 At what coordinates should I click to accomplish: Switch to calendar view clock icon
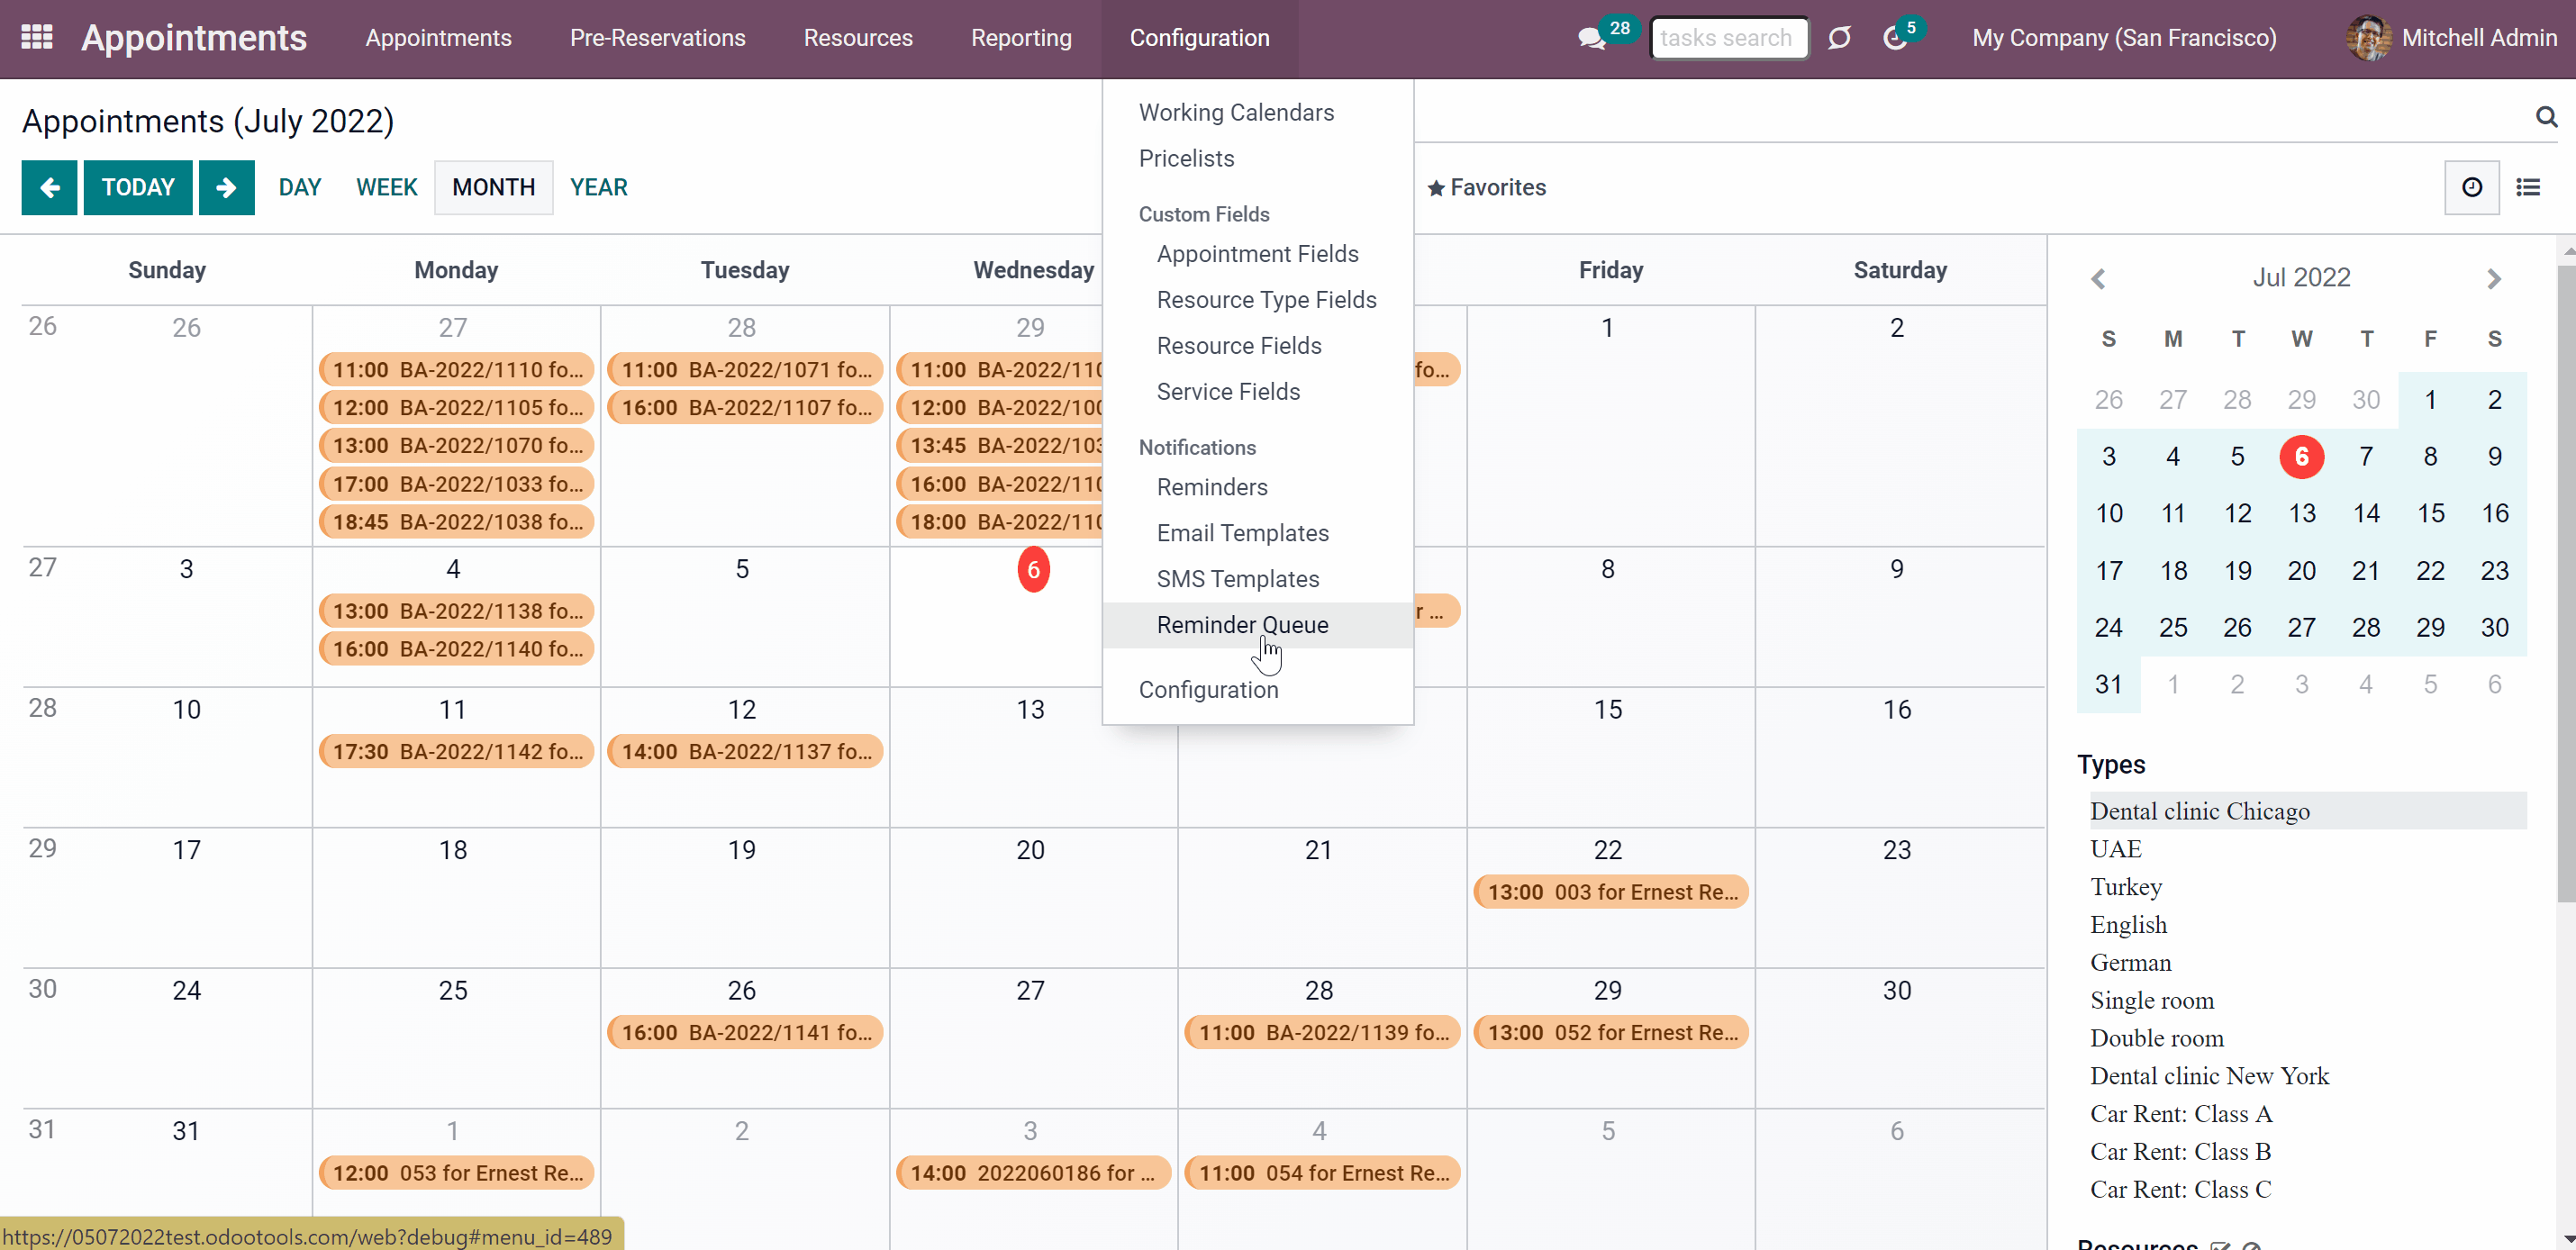click(x=2471, y=187)
